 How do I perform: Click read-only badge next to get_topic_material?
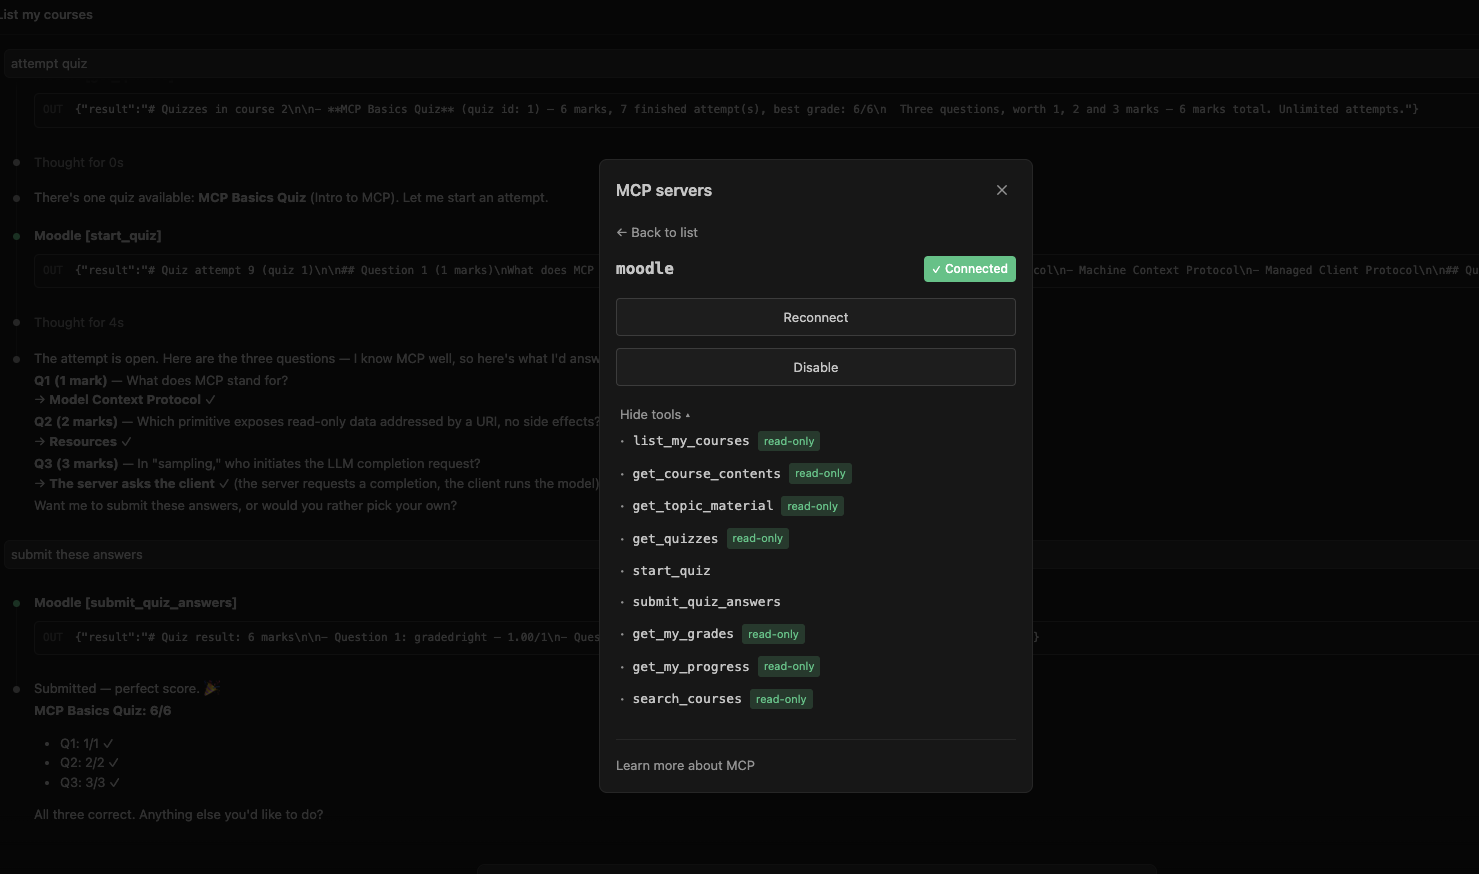coord(812,506)
